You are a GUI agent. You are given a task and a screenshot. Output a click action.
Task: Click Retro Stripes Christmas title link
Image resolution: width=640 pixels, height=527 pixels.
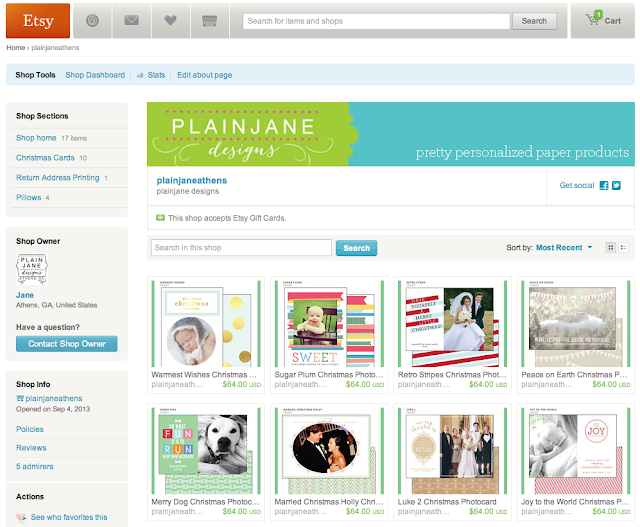click(x=452, y=375)
